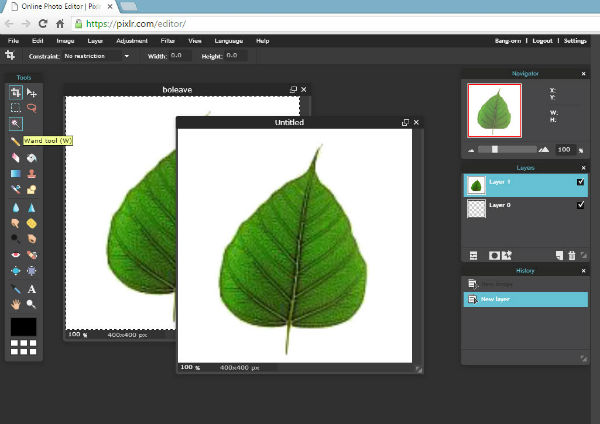Open the Layer menu

point(95,41)
